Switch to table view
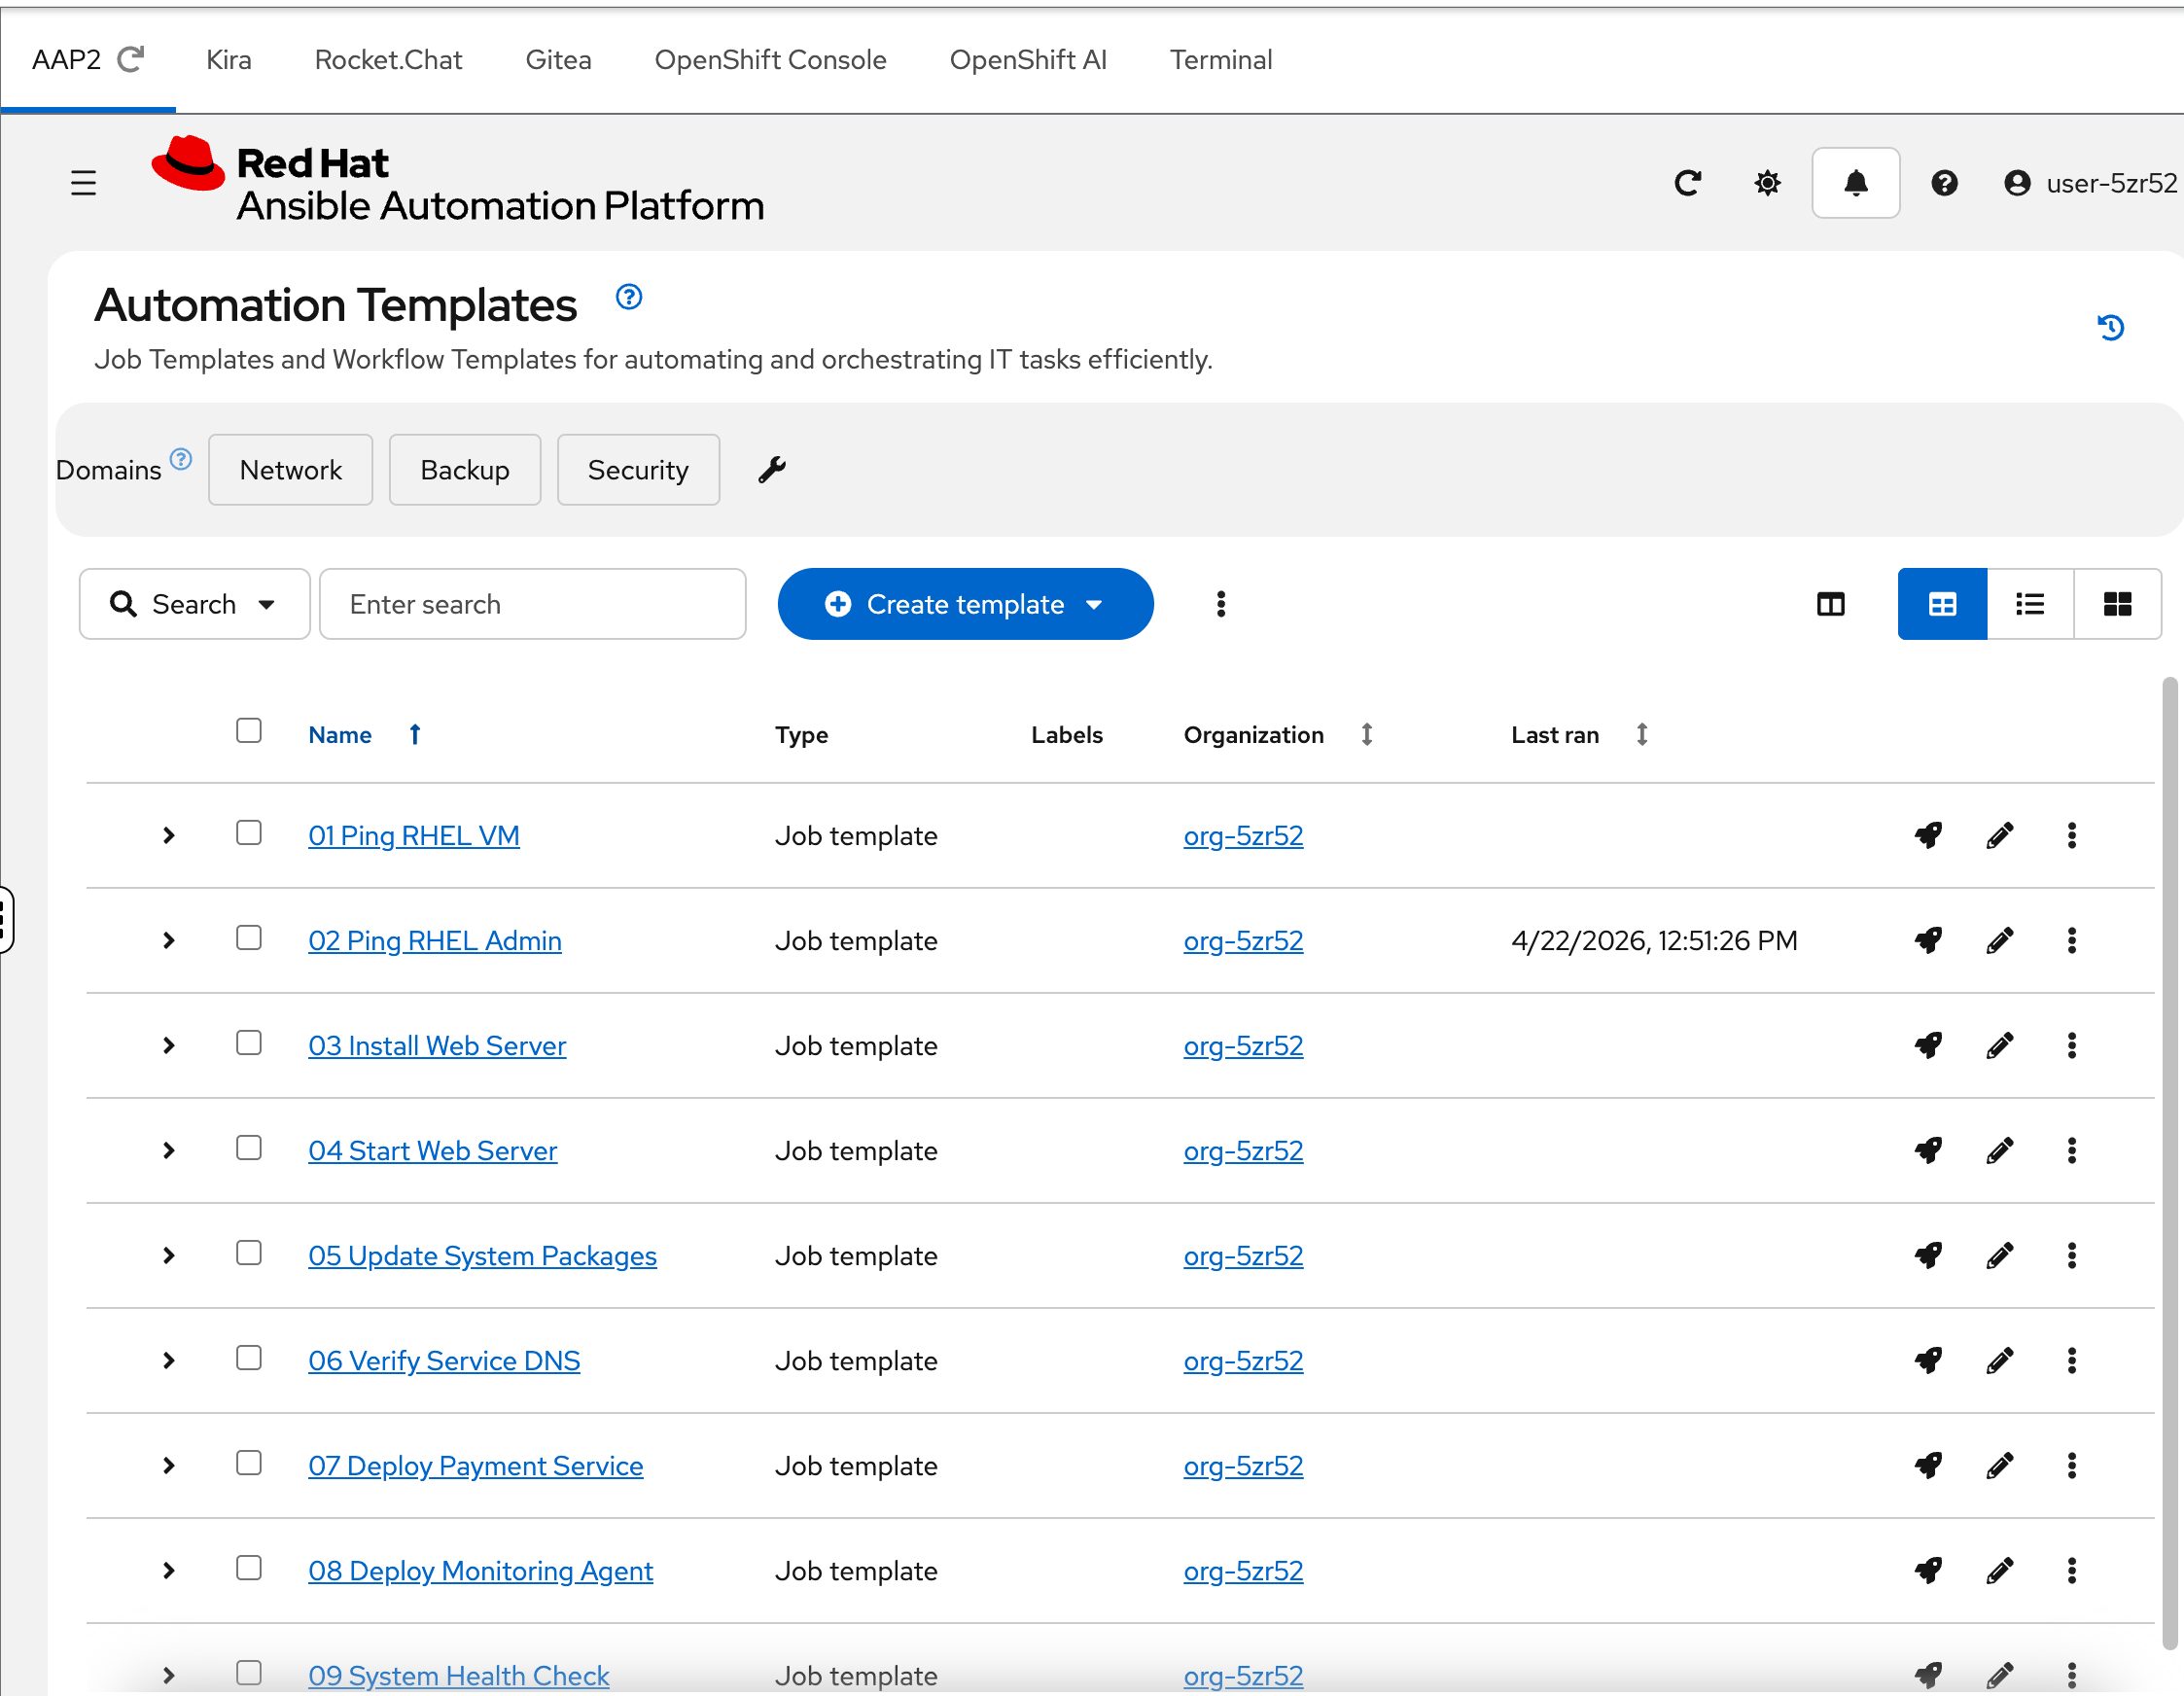Screen dimensions: 2184x1696 tap(1942, 604)
